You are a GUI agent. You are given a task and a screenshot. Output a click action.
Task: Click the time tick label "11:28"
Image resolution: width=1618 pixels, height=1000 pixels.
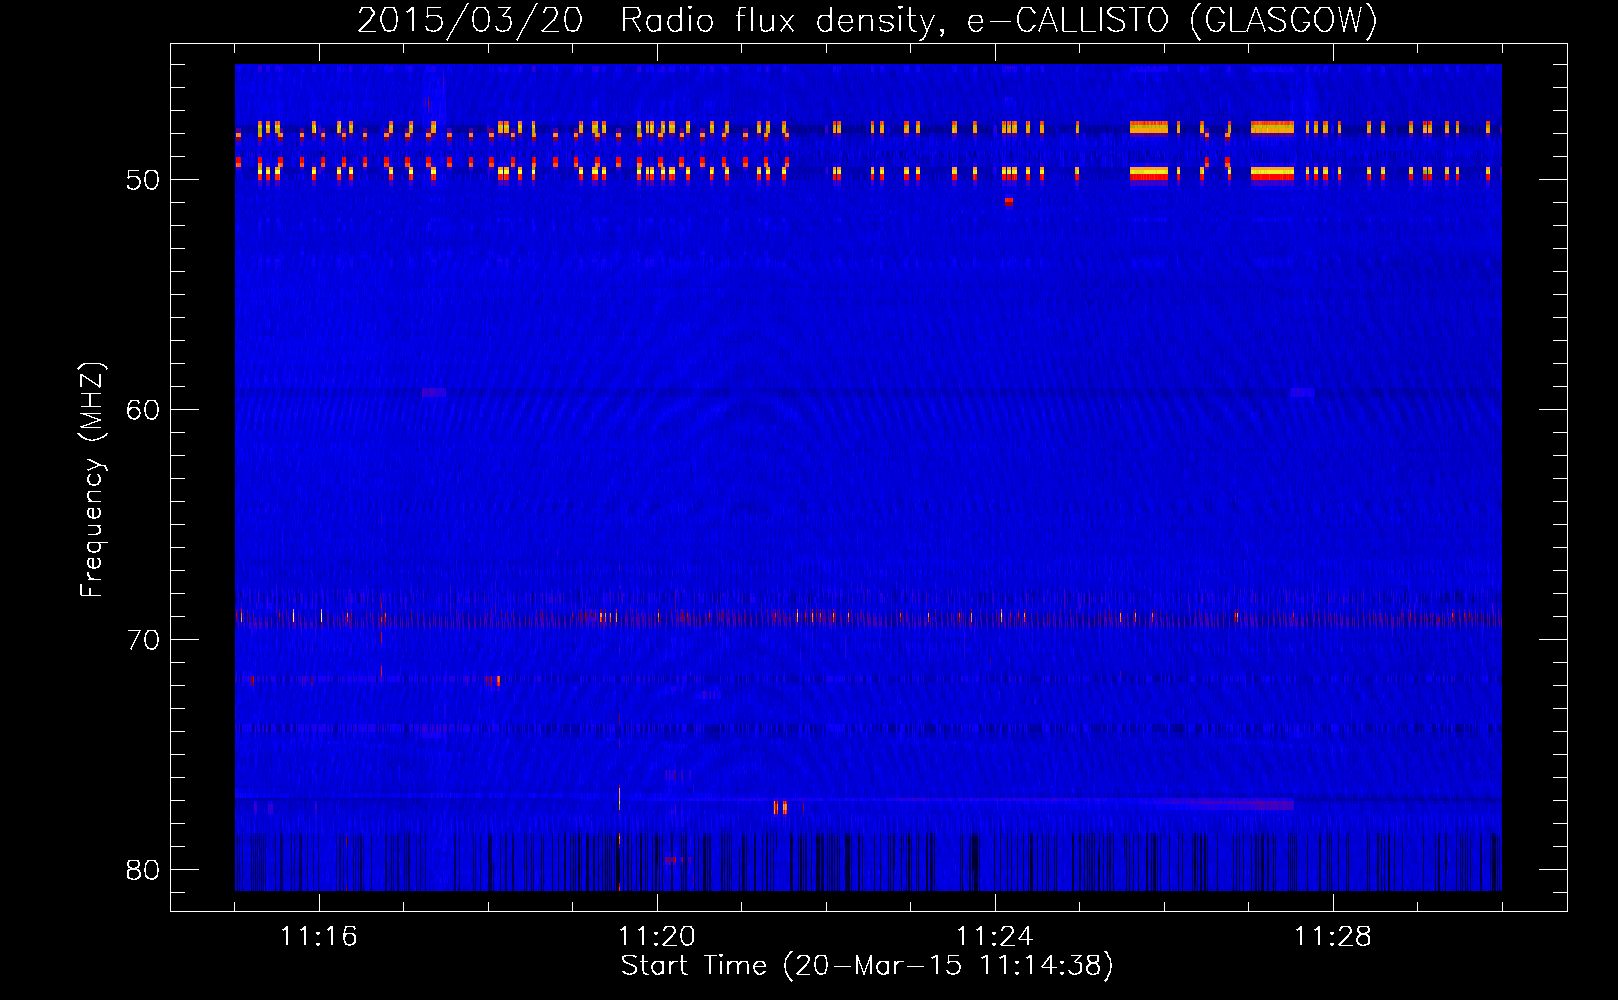[1333, 936]
